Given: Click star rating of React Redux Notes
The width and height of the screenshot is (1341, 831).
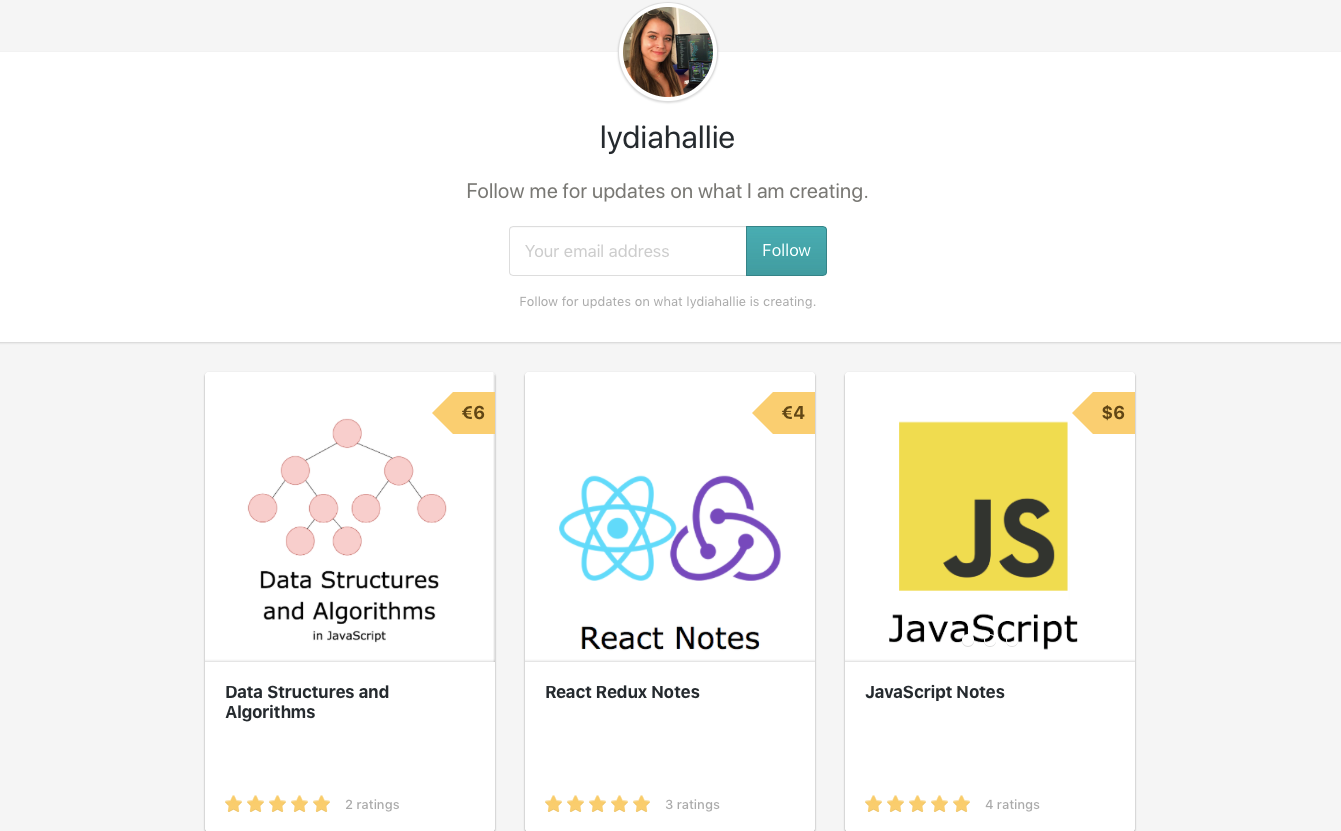Looking at the screenshot, I should coord(598,804).
